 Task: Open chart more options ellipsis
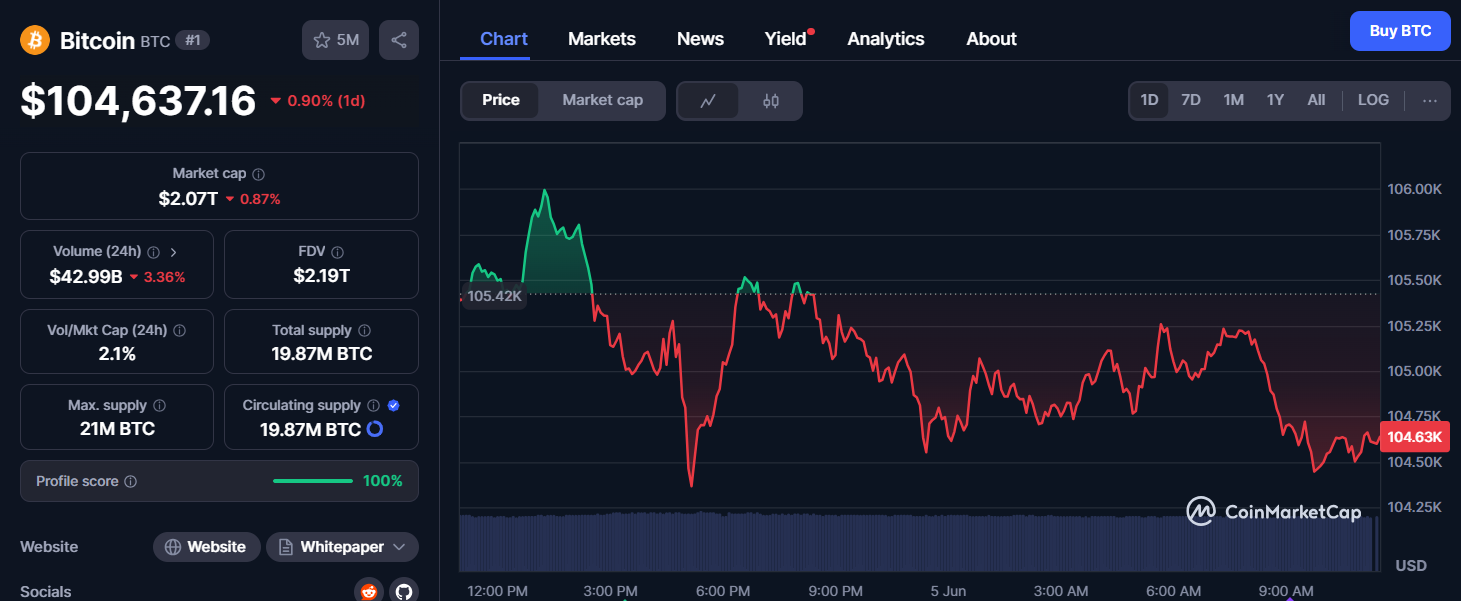coord(1430,101)
